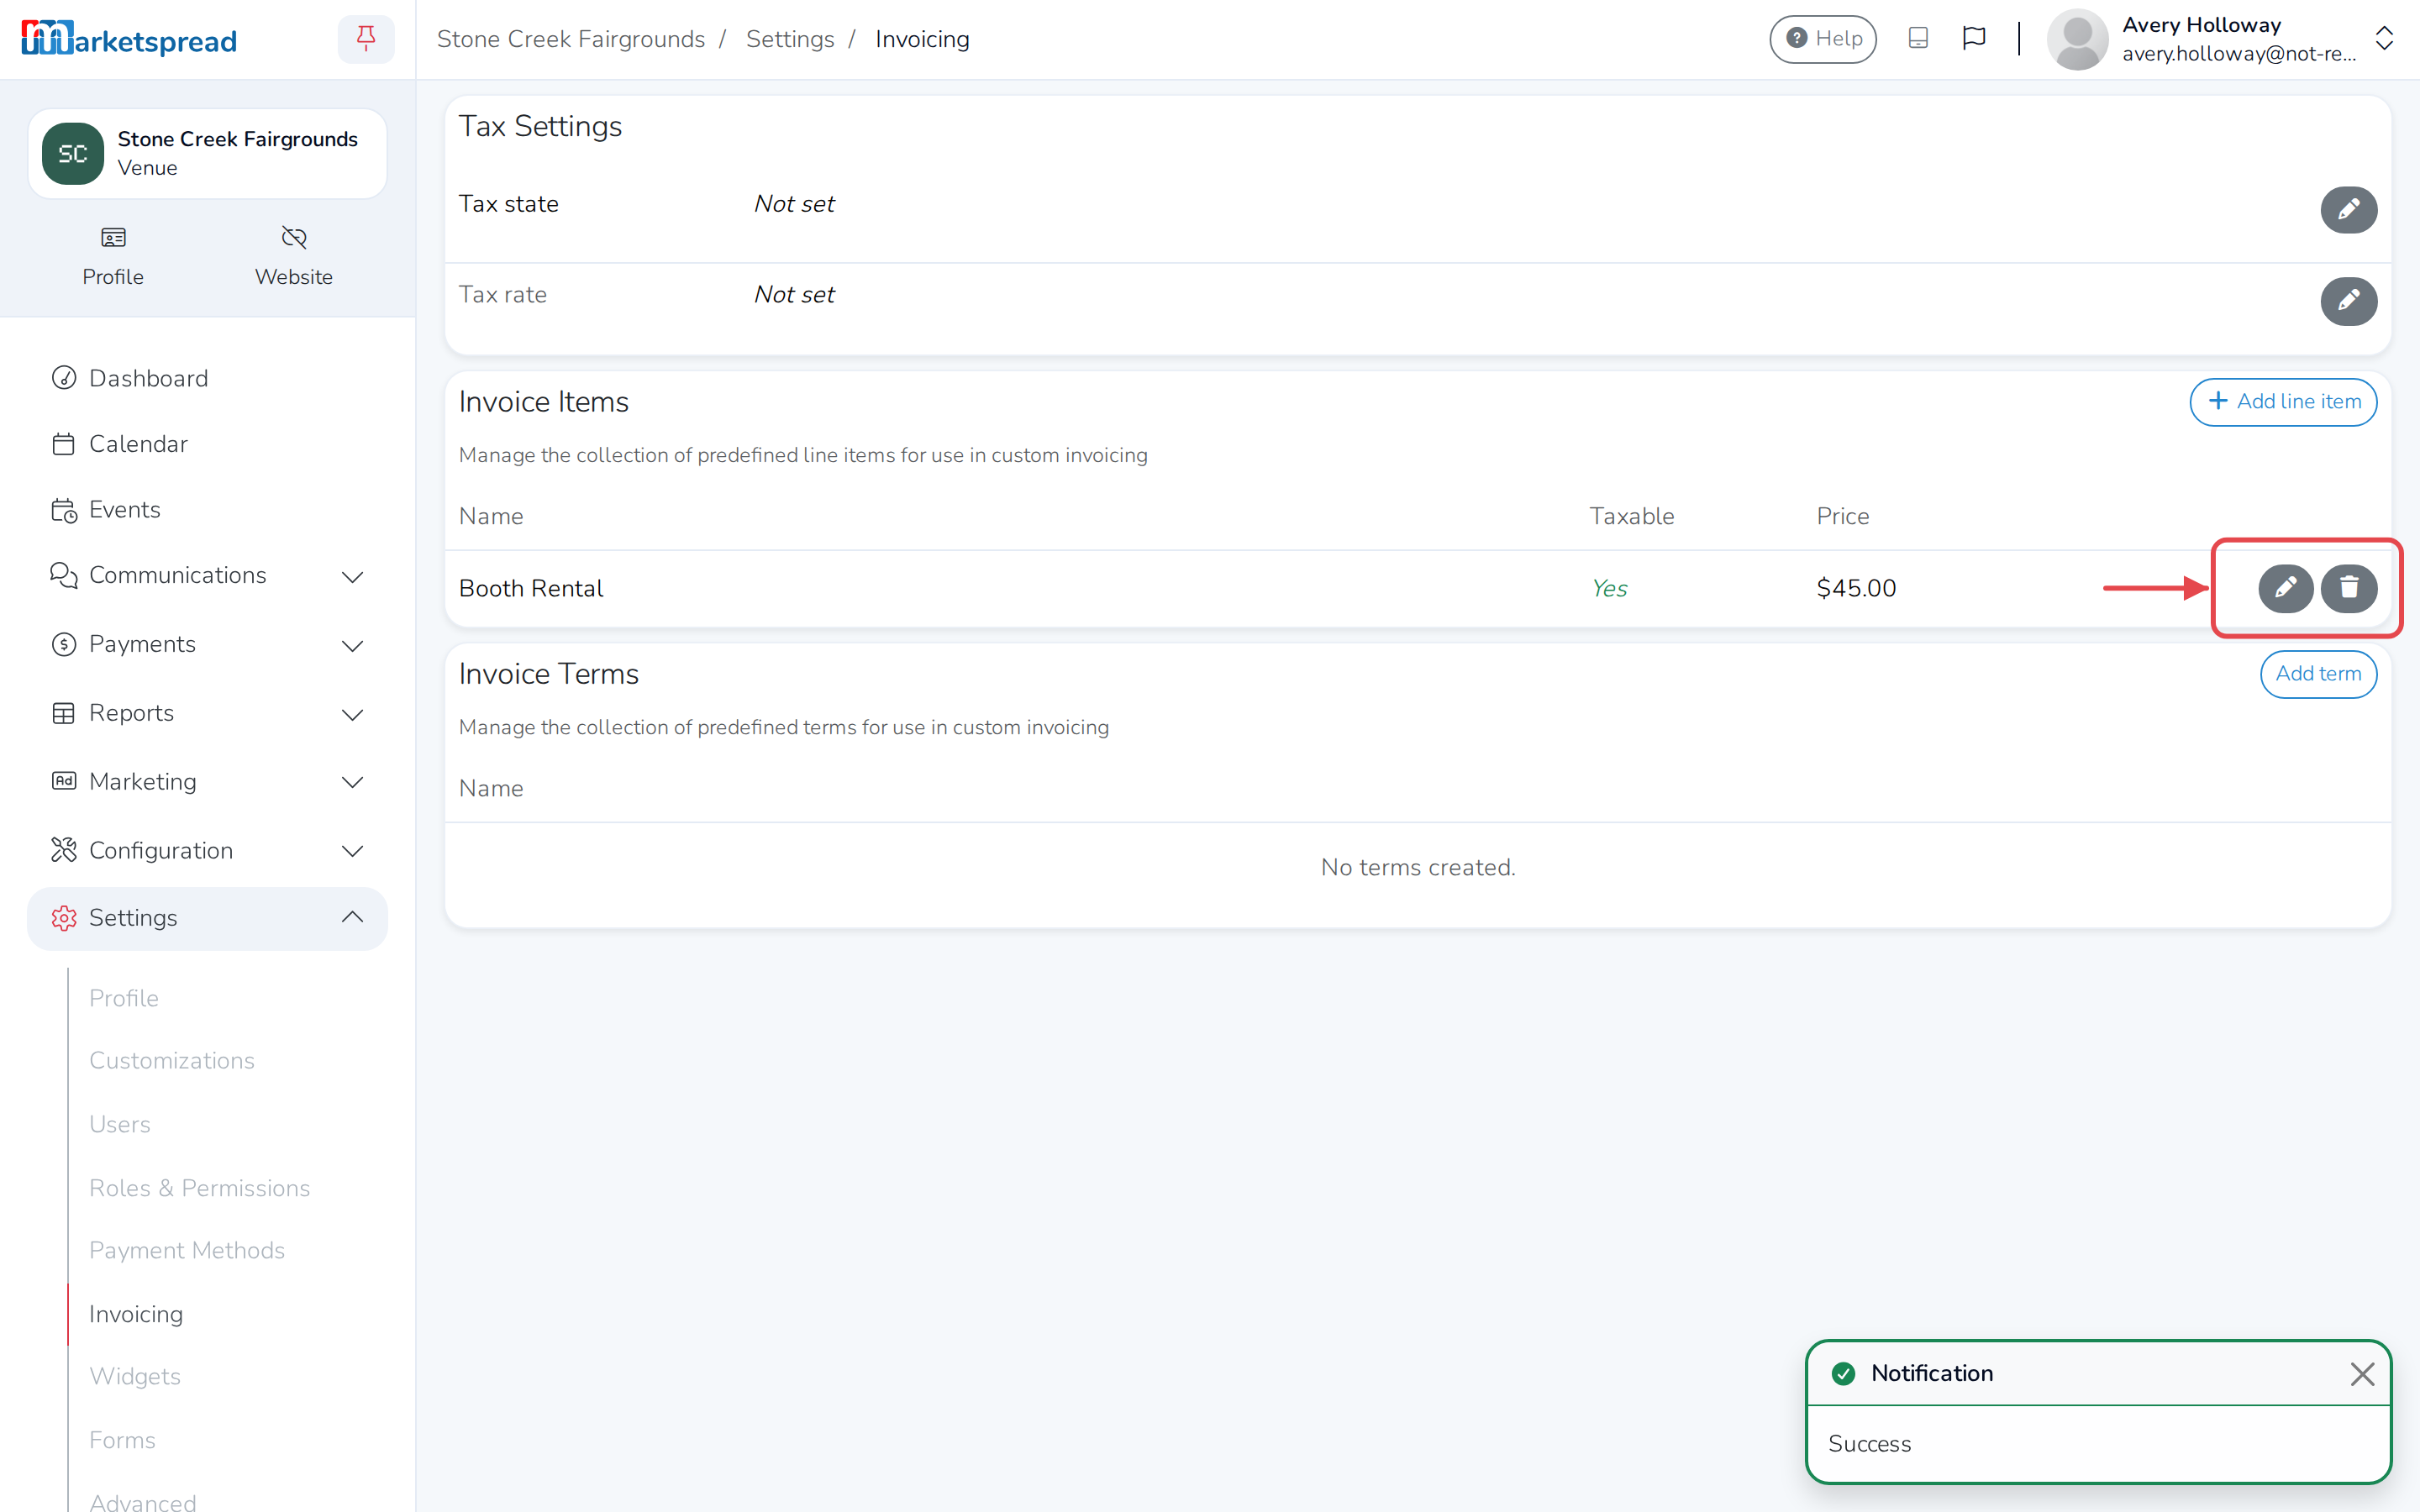Open Roles & Permissions settings
Image resolution: width=2420 pixels, height=1512 pixels.
[x=200, y=1188]
